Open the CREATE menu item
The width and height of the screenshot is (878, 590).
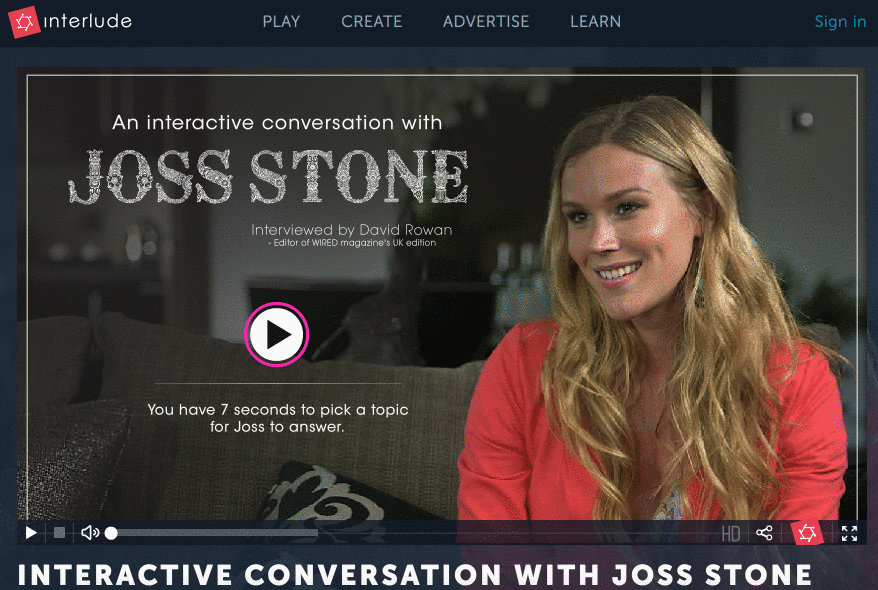click(371, 21)
